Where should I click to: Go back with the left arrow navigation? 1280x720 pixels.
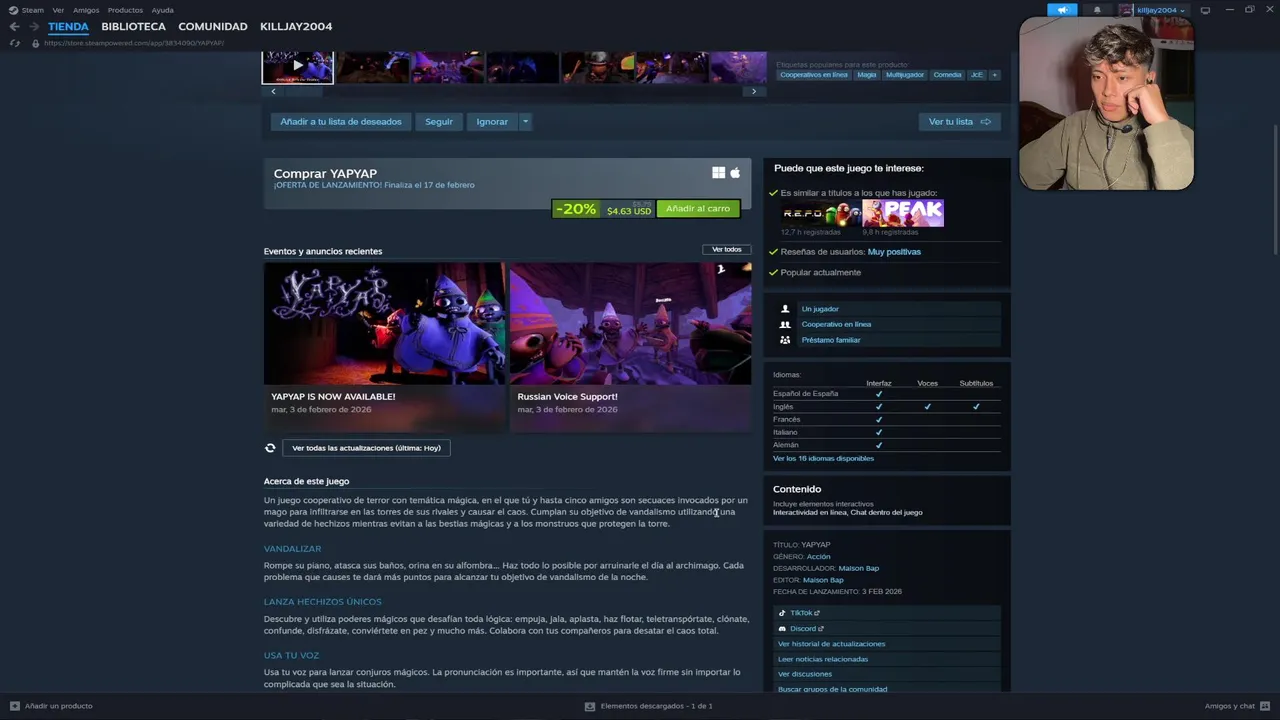coord(14,27)
